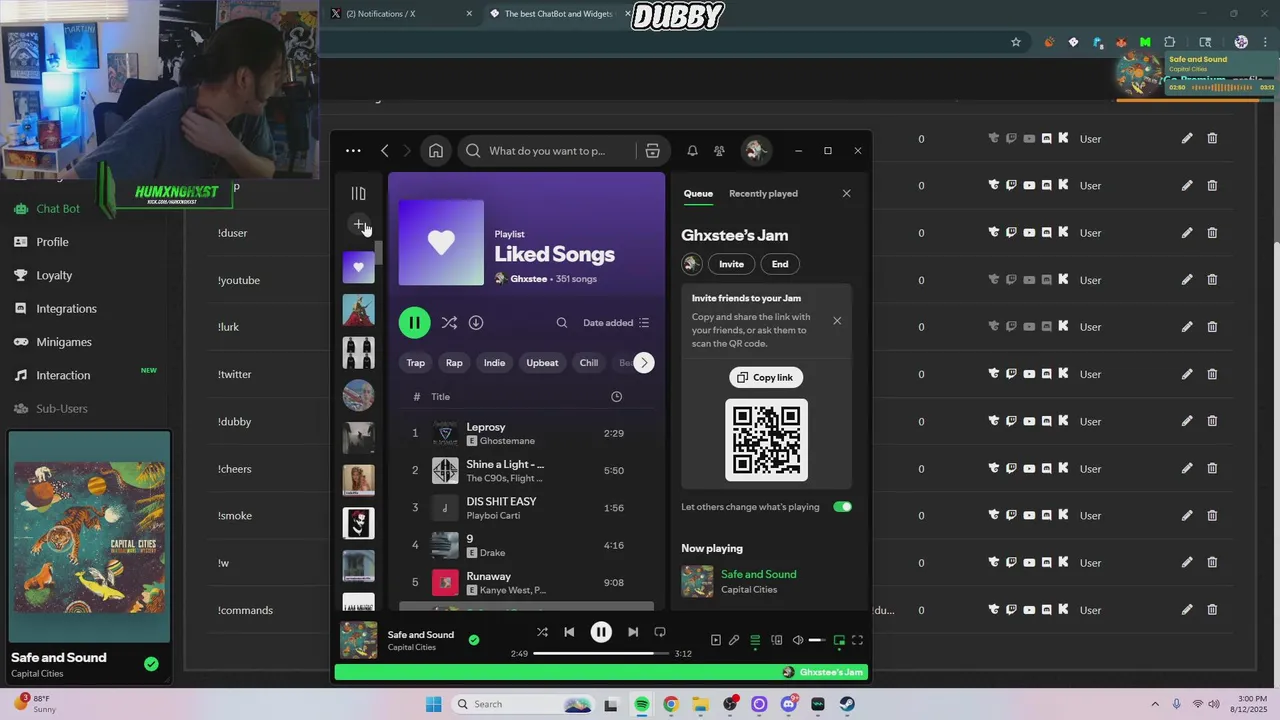Image resolution: width=1280 pixels, height=720 pixels.
Task: Show lyrics microphone icon
Action: coord(734,640)
